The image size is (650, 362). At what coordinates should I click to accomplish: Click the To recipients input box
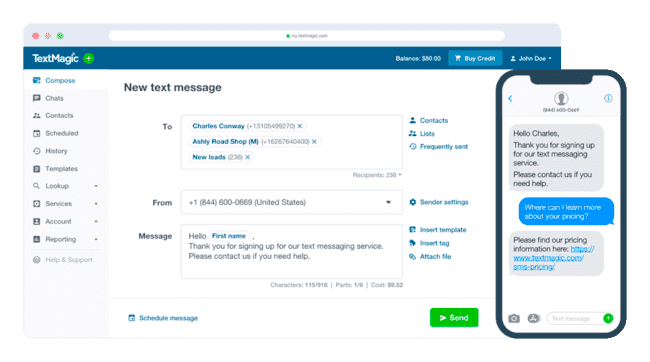click(x=291, y=142)
